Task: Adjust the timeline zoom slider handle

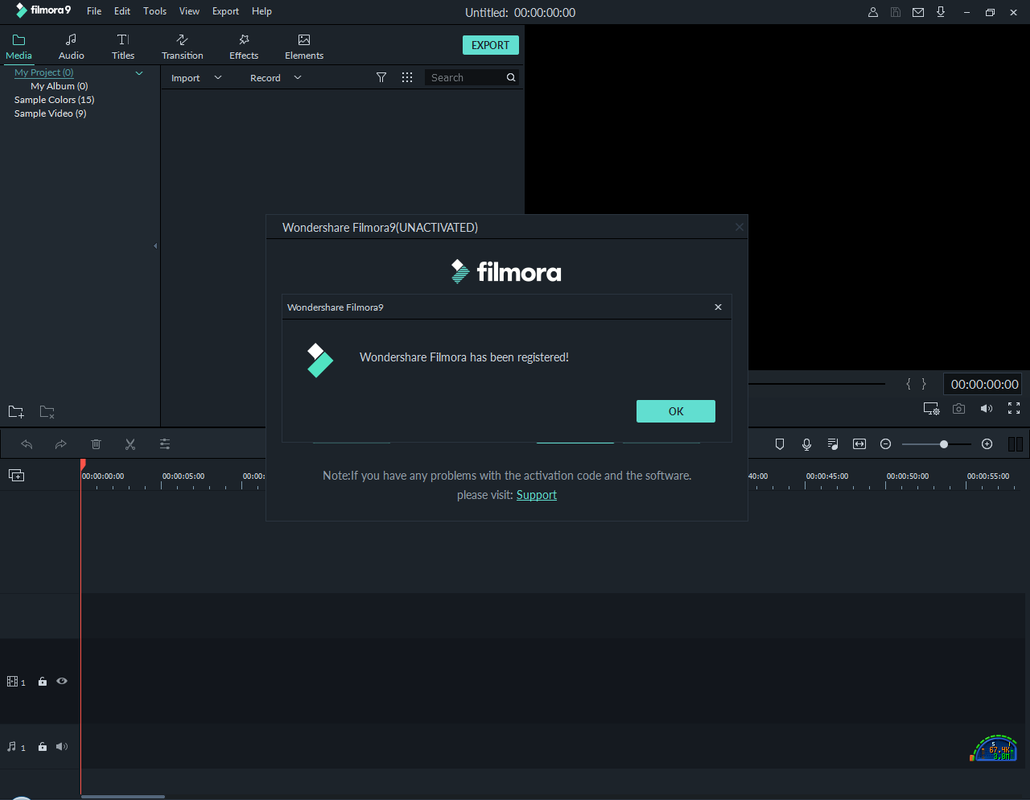Action: [943, 444]
